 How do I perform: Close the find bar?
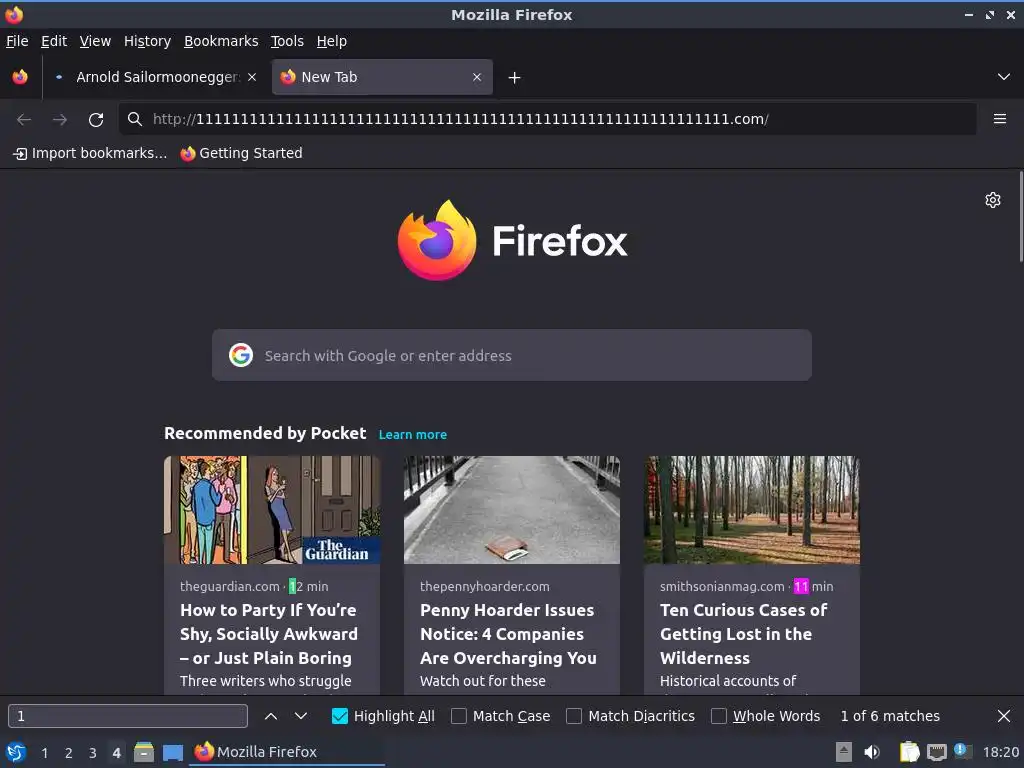1004,716
